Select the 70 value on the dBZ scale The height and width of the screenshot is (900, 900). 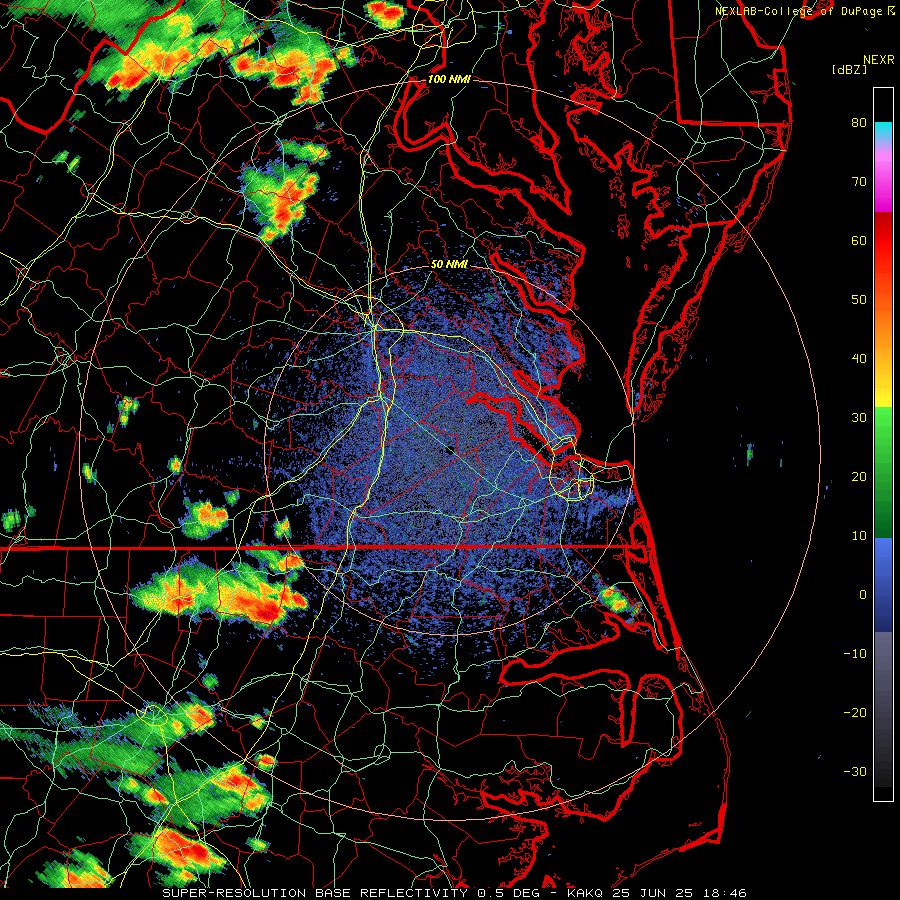(859, 181)
